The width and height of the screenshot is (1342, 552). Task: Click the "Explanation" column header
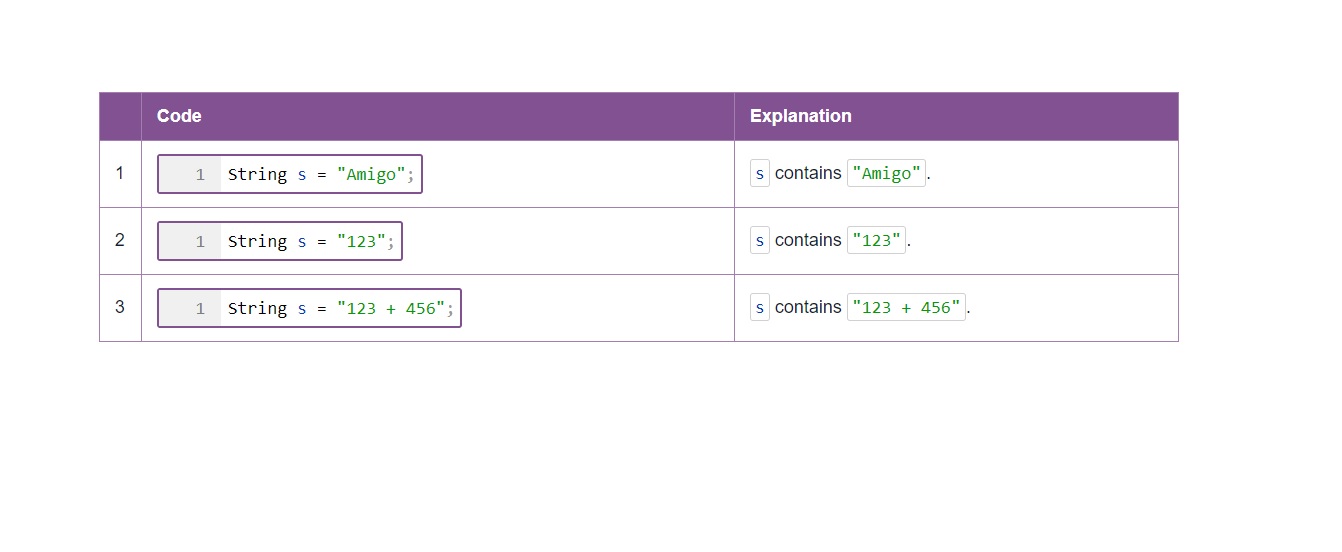(x=800, y=116)
